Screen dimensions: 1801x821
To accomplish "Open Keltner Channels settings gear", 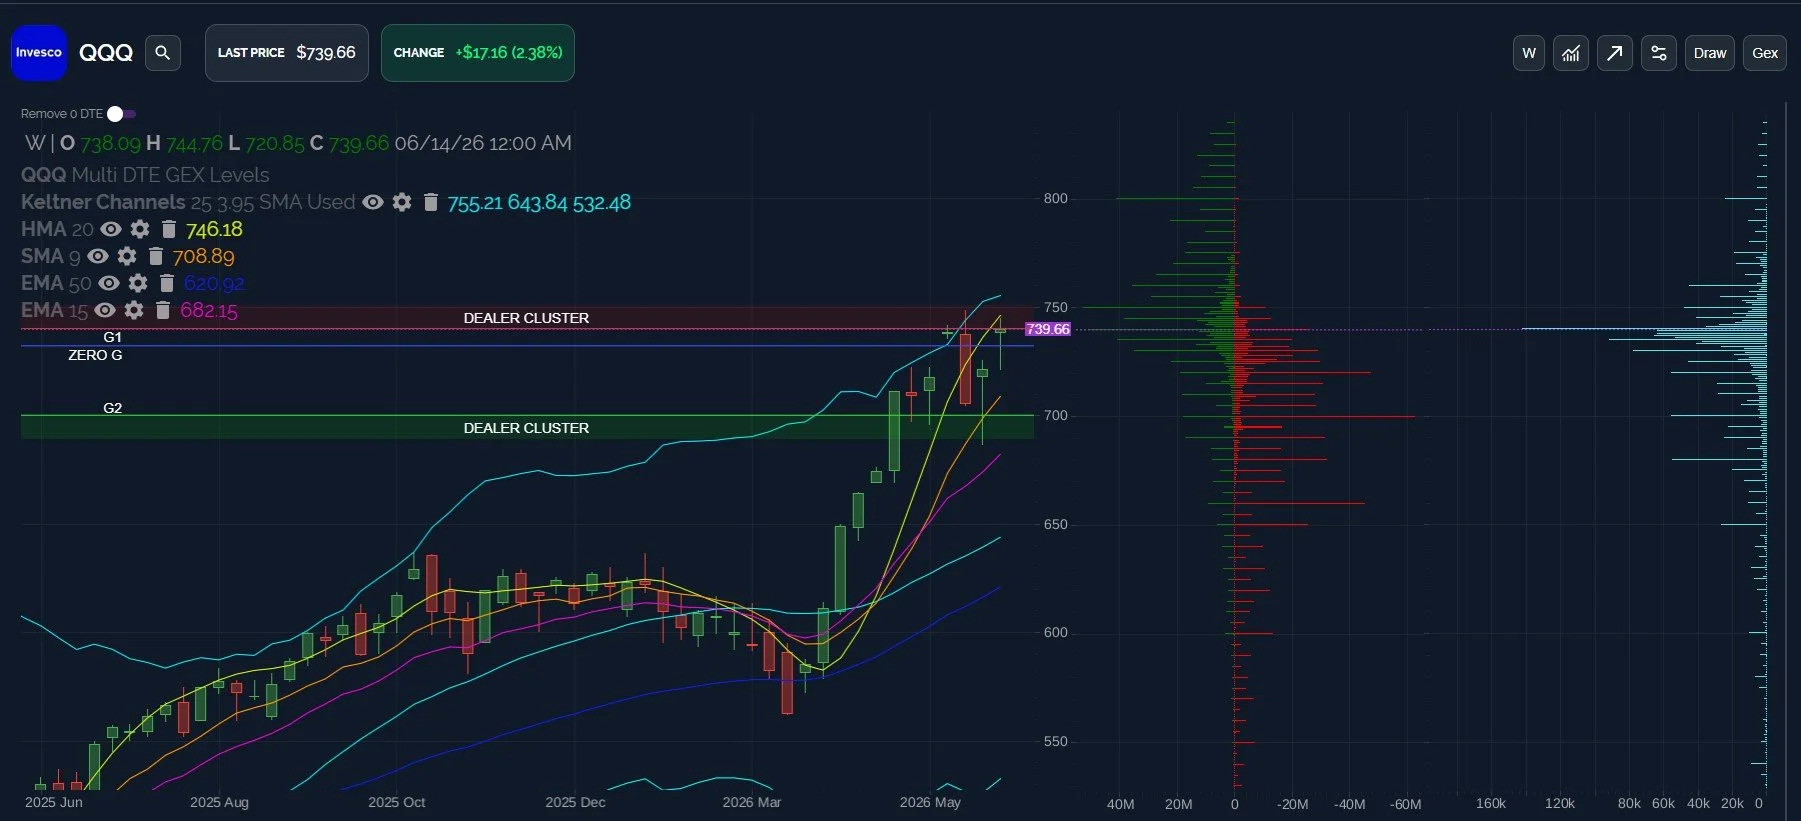I will click(x=402, y=202).
